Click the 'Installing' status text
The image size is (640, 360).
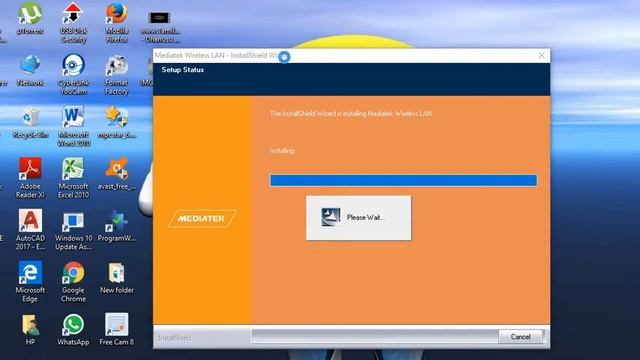click(282, 151)
